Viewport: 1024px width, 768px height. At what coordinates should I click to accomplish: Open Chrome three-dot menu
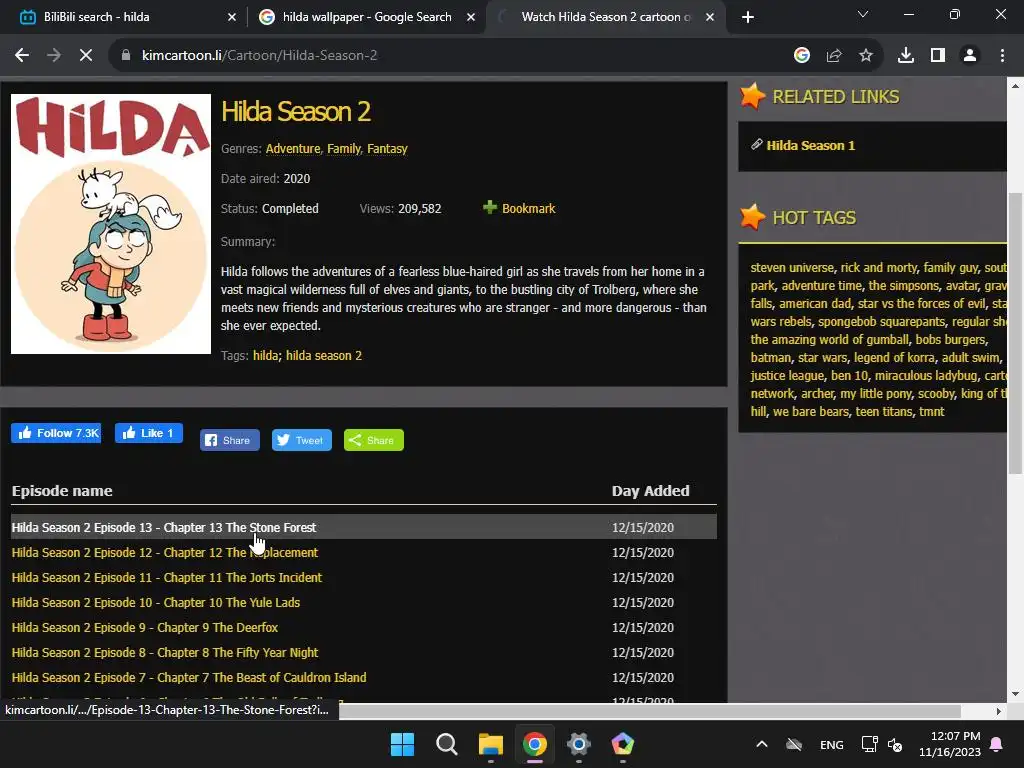point(1002,56)
